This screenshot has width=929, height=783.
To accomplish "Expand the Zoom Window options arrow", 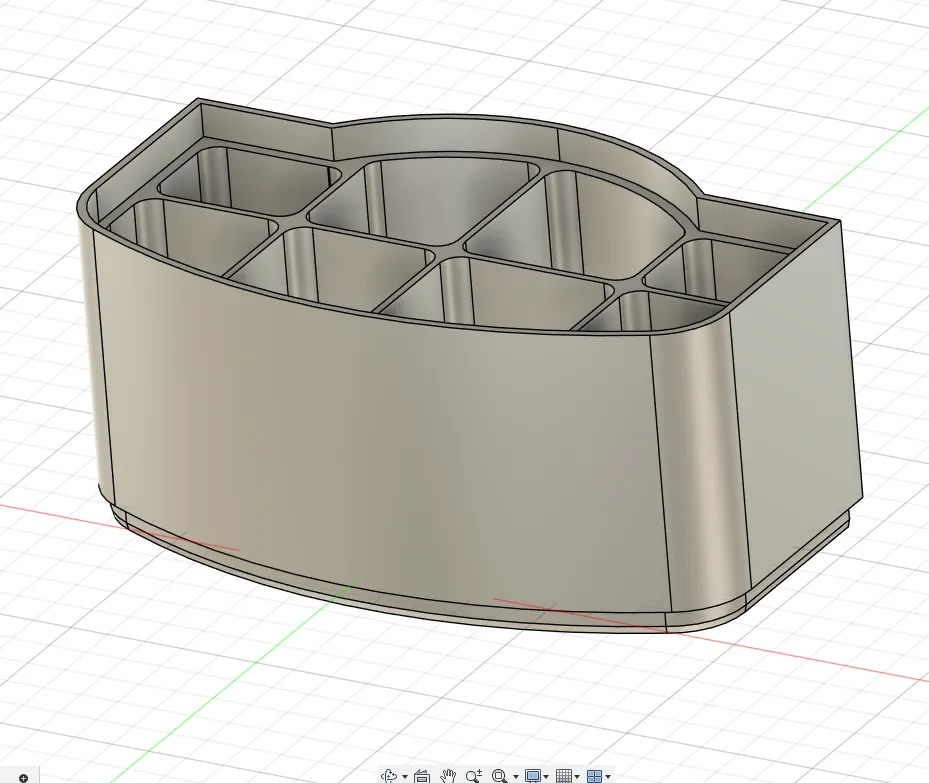I will point(515,776).
